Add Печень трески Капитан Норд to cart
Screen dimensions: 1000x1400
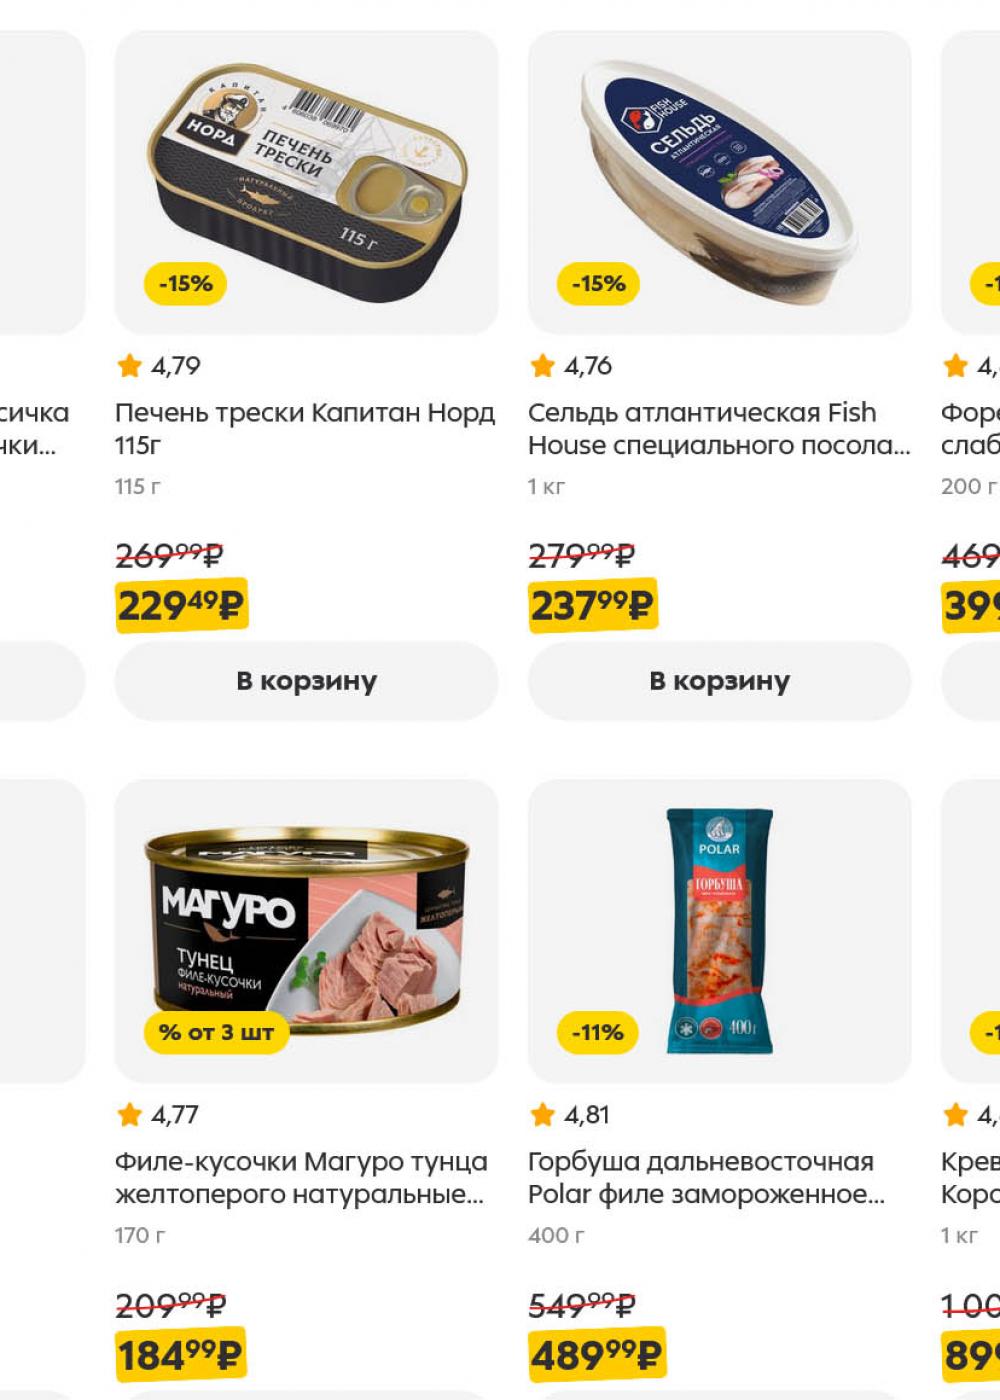pos(306,681)
